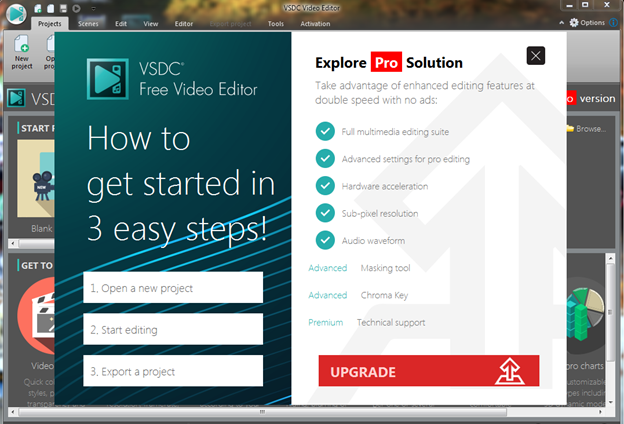This screenshot has width=624, height=424.
Task: Click checkmark beside Hardware acceleration
Action: [x=325, y=186]
